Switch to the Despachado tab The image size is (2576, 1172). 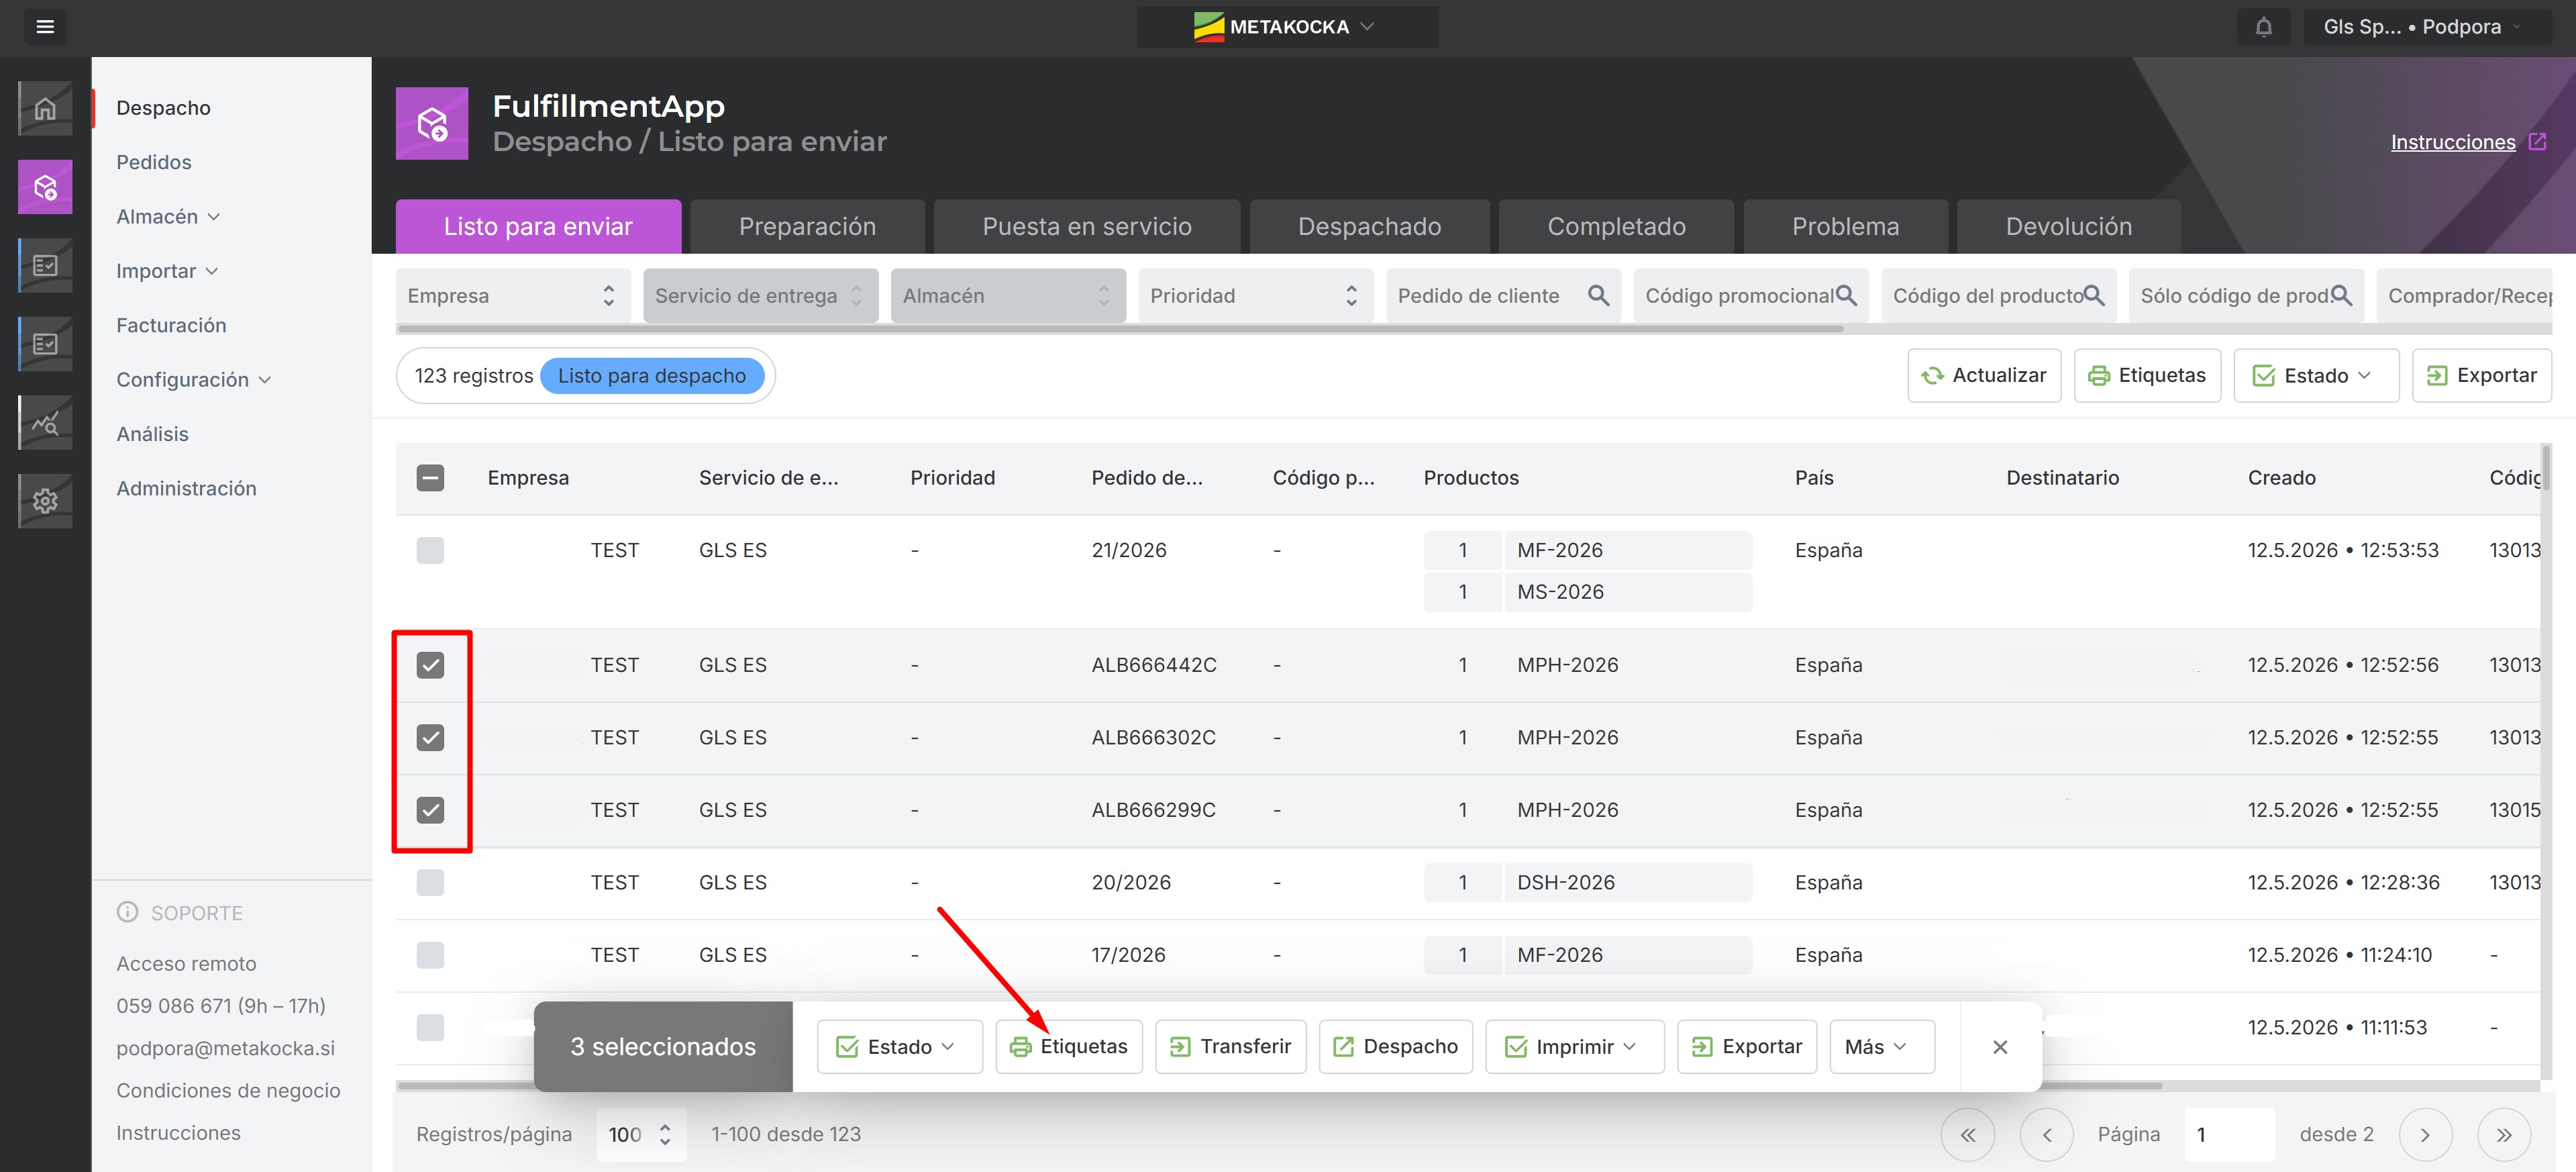click(x=1369, y=227)
